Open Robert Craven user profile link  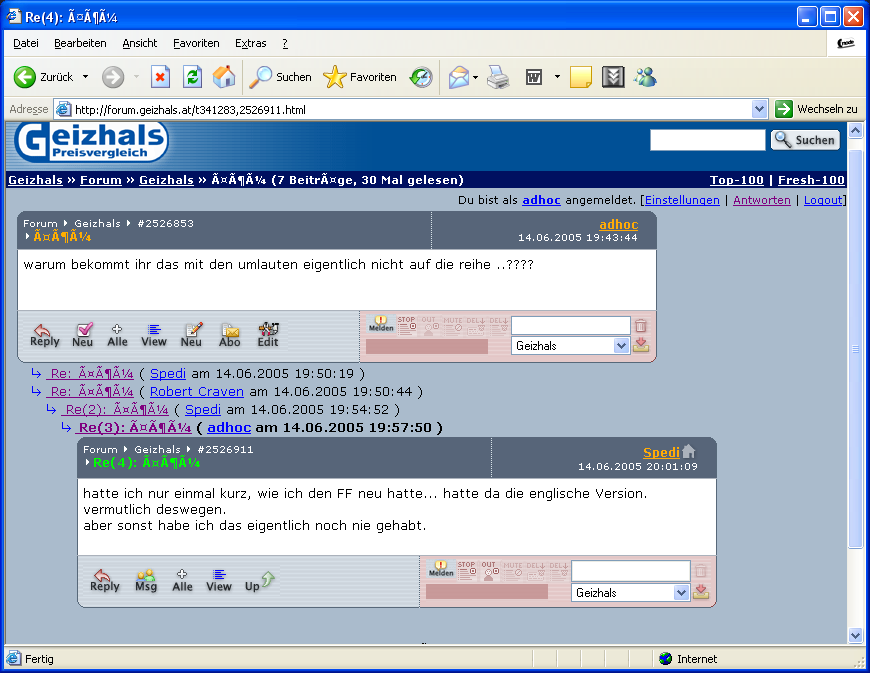point(196,392)
